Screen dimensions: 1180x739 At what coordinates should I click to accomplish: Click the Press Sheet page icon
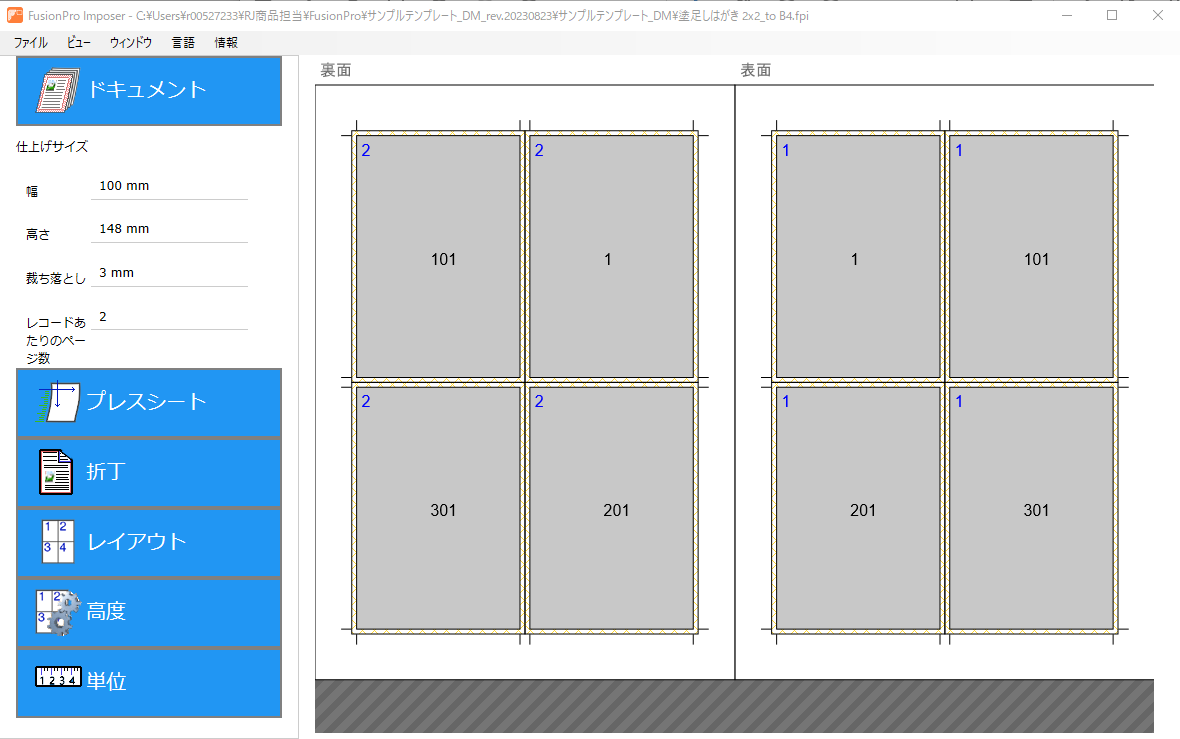59,402
